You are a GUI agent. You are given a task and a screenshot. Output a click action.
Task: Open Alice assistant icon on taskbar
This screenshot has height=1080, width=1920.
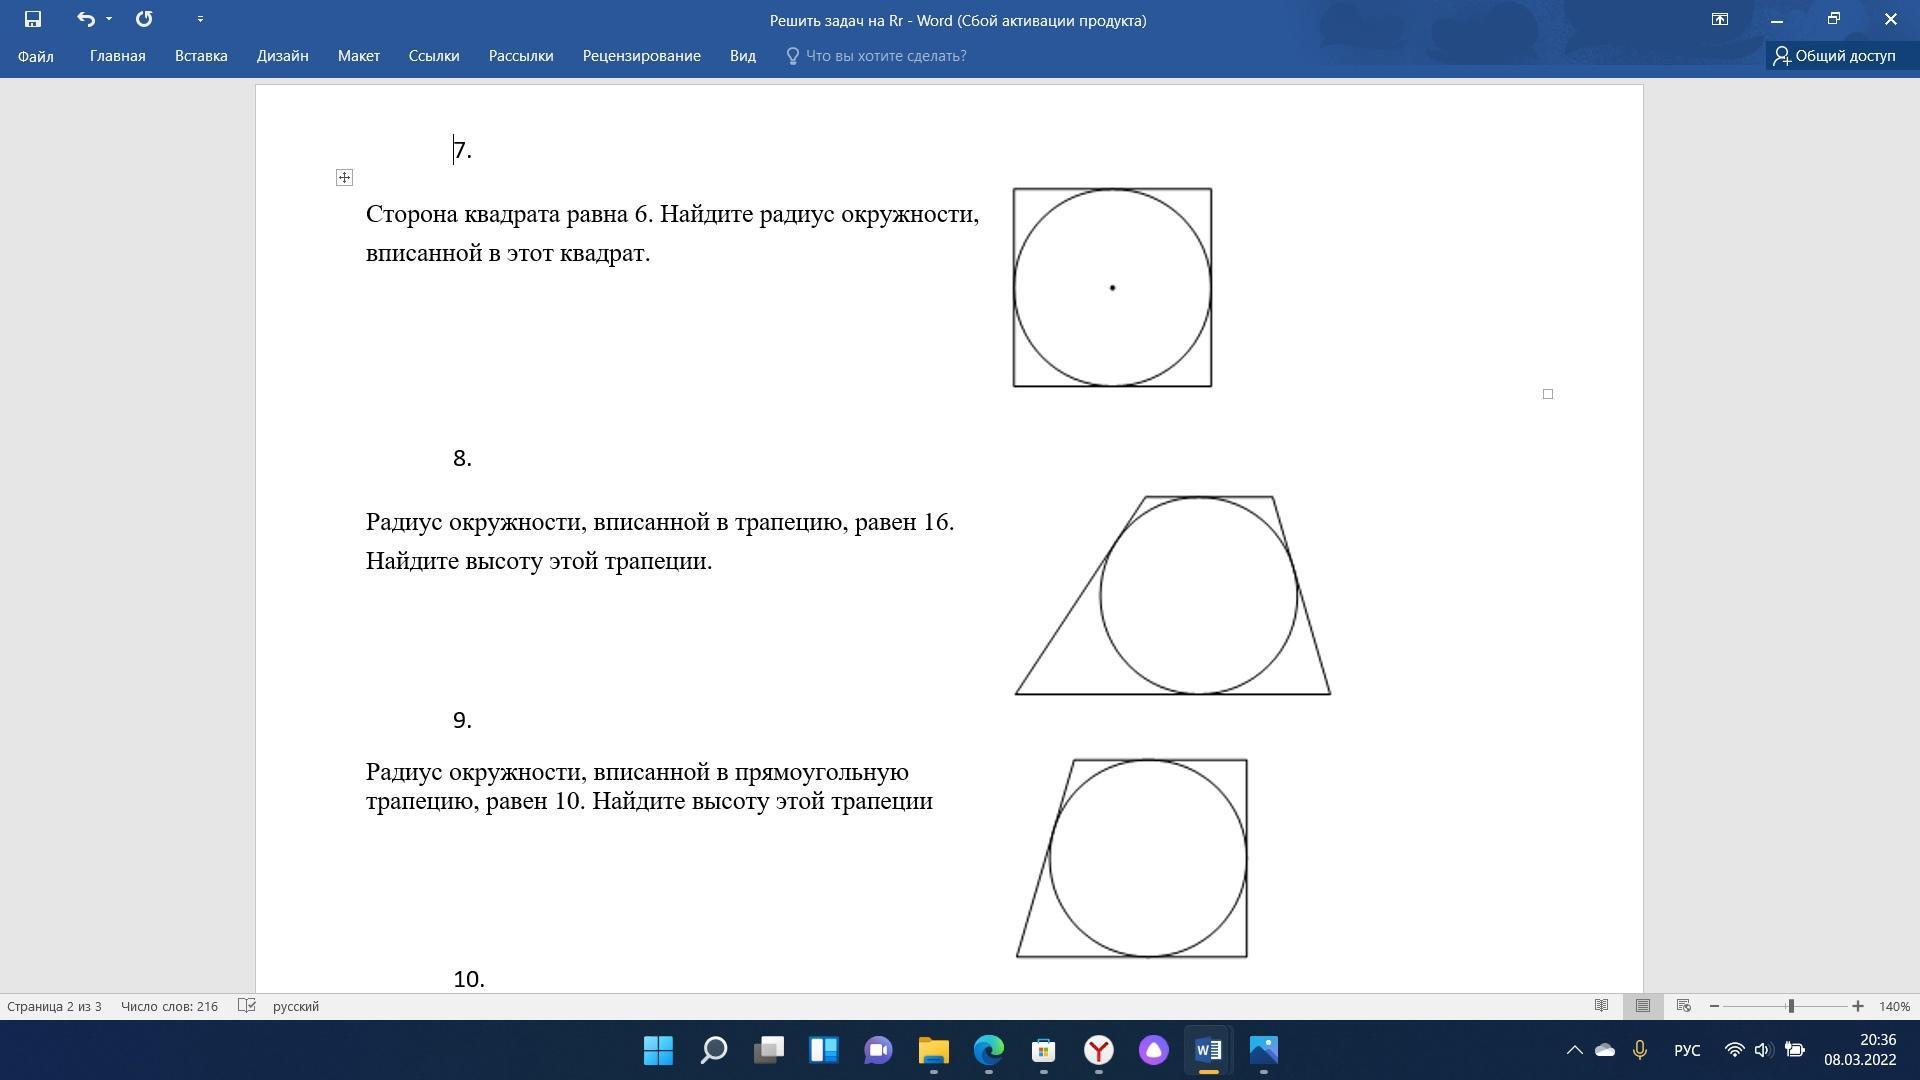click(x=1154, y=1050)
